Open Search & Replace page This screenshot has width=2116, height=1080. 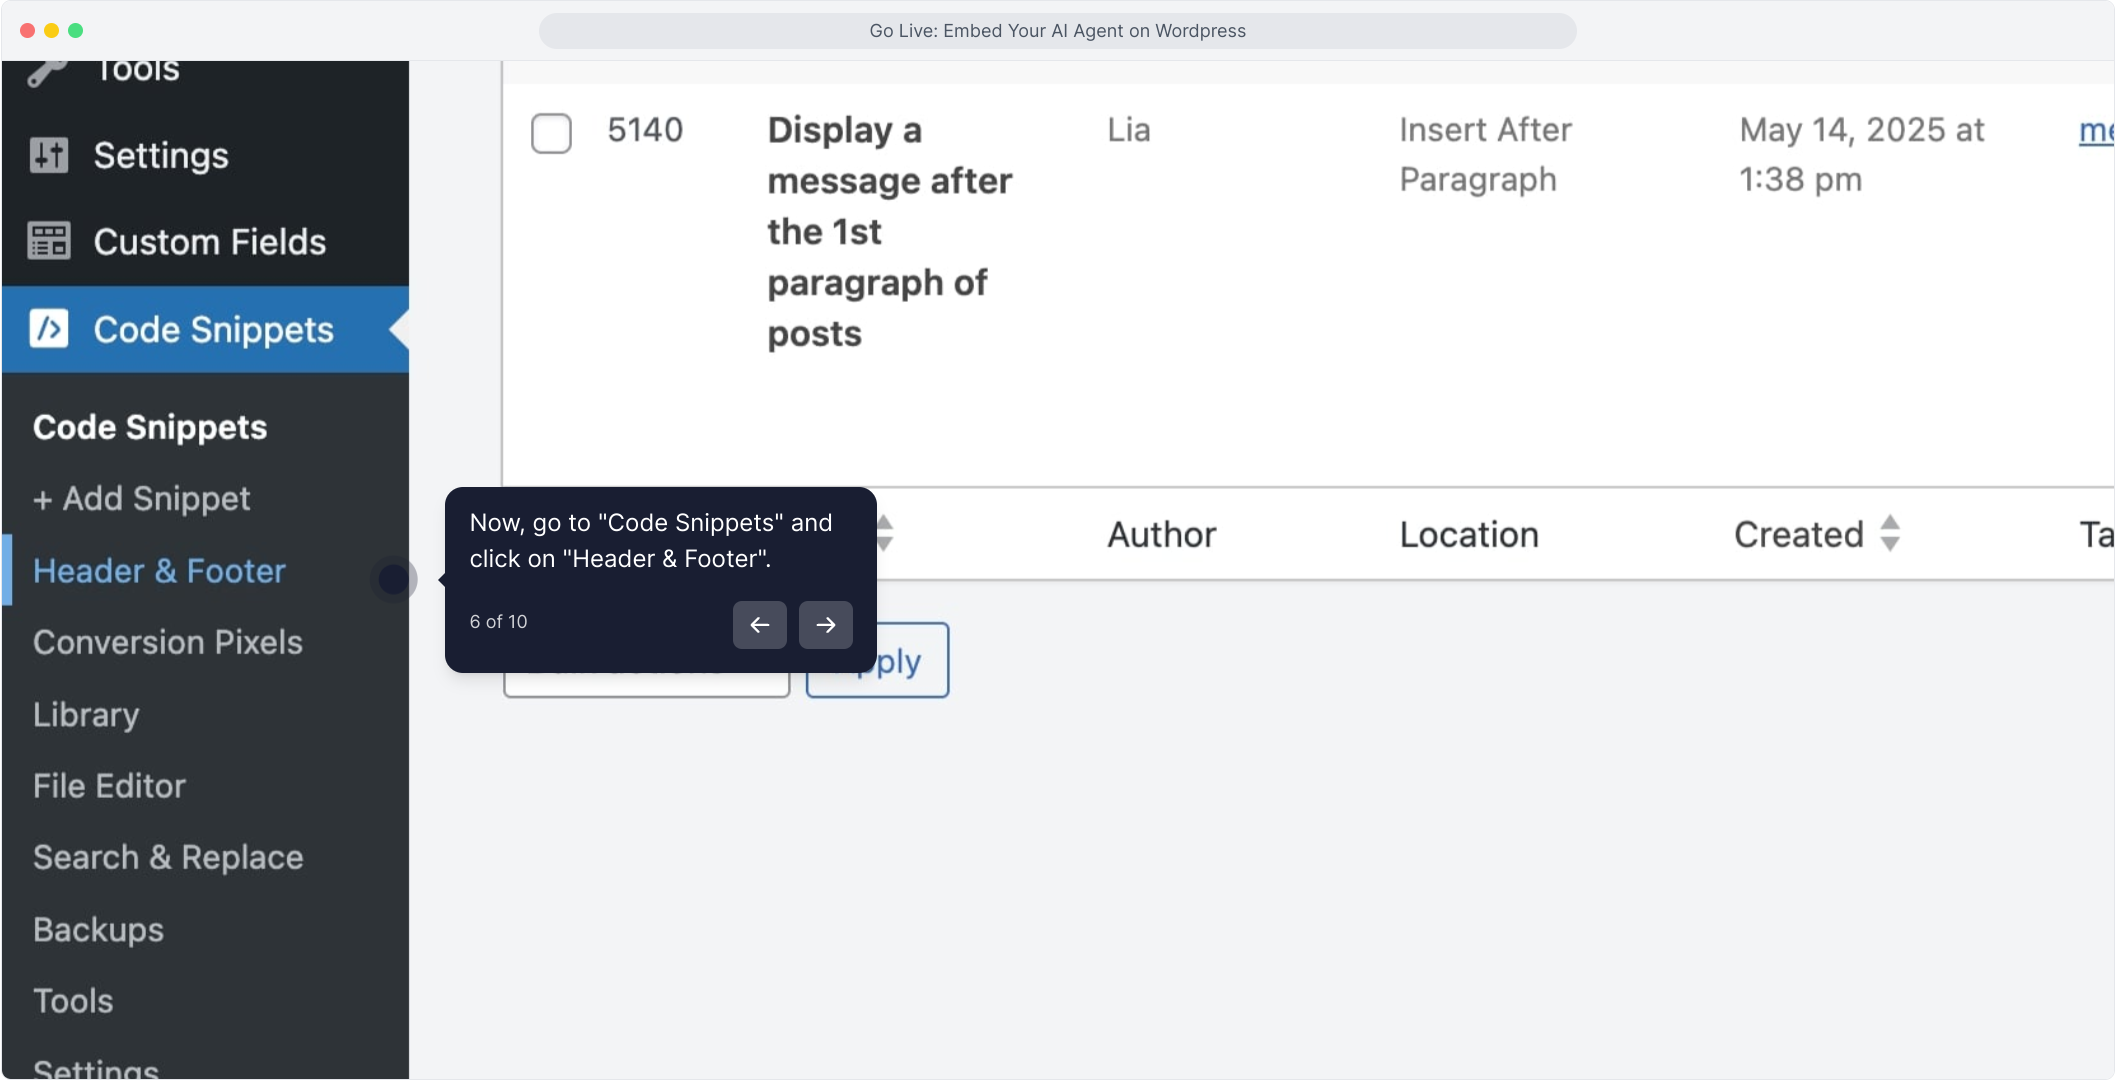tap(168, 857)
